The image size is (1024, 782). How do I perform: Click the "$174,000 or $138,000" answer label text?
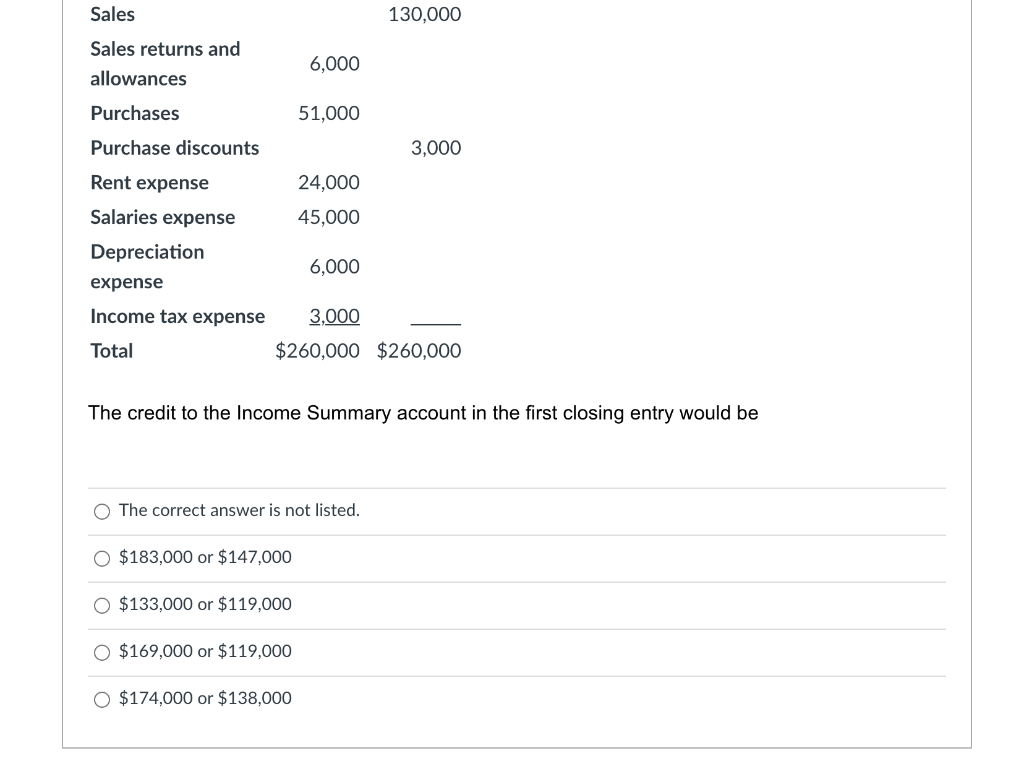(x=205, y=698)
